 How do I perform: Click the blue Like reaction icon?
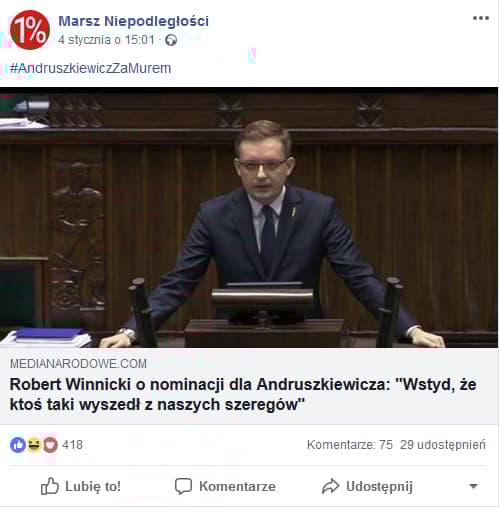coord(18,445)
